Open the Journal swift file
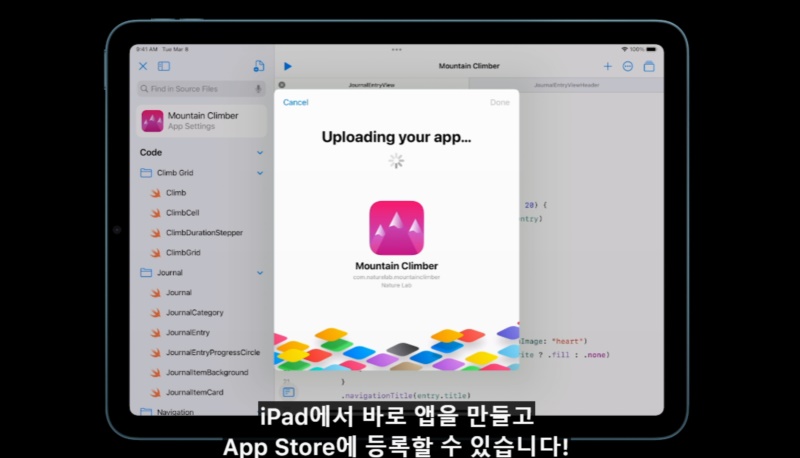The height and width of the screenshot is (458, 800). tap(179, 293)
